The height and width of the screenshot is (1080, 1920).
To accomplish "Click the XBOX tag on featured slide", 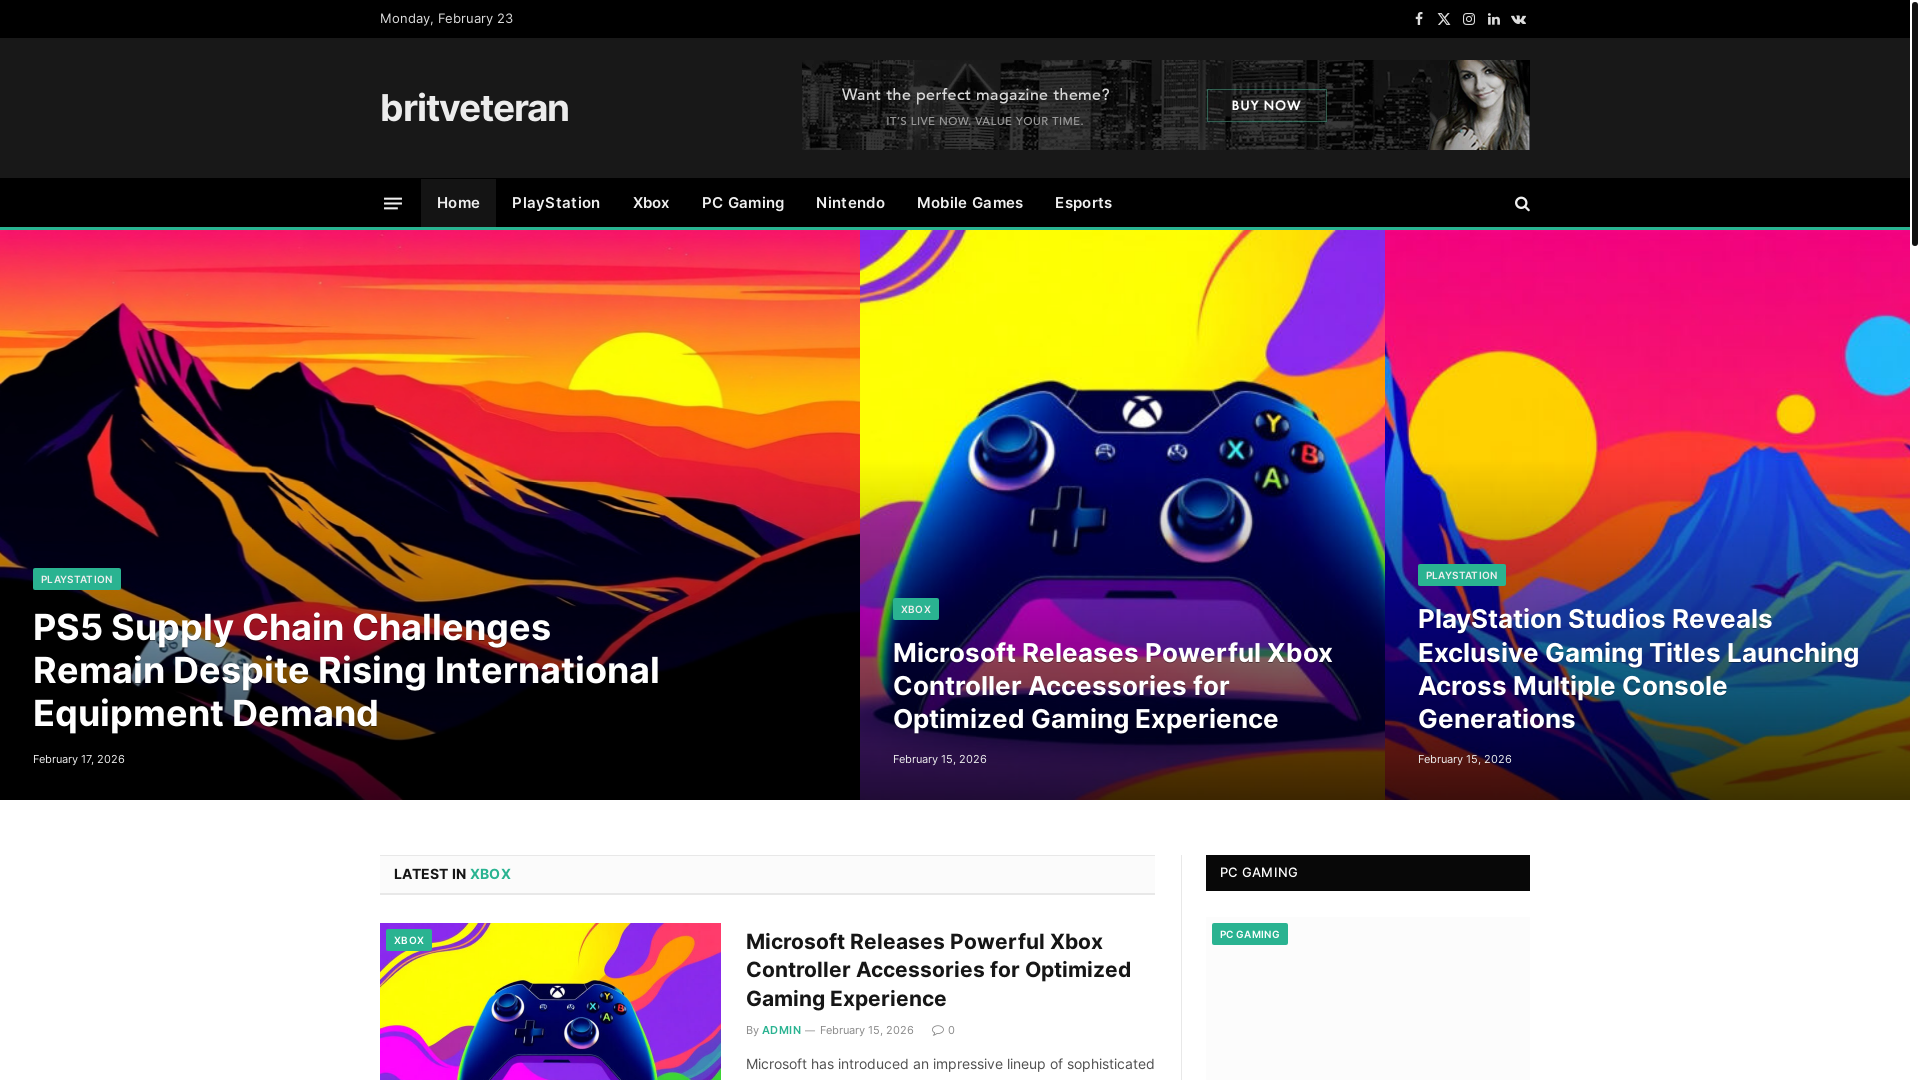I will [916, 609].
